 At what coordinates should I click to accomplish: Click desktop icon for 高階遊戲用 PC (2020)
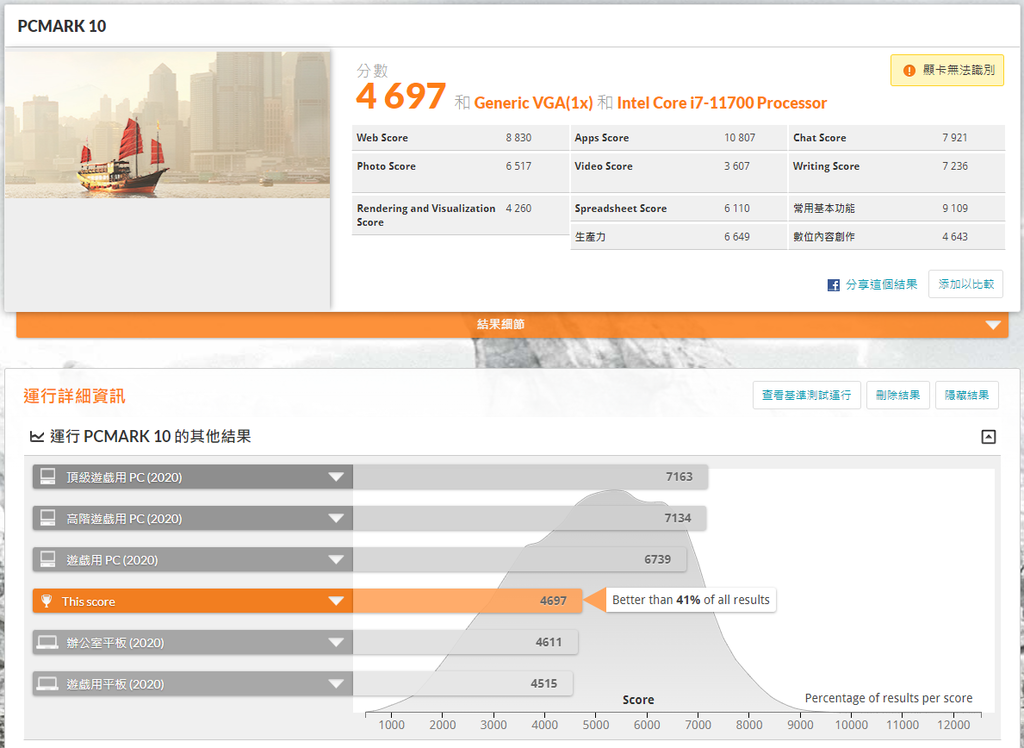point(48,518)
